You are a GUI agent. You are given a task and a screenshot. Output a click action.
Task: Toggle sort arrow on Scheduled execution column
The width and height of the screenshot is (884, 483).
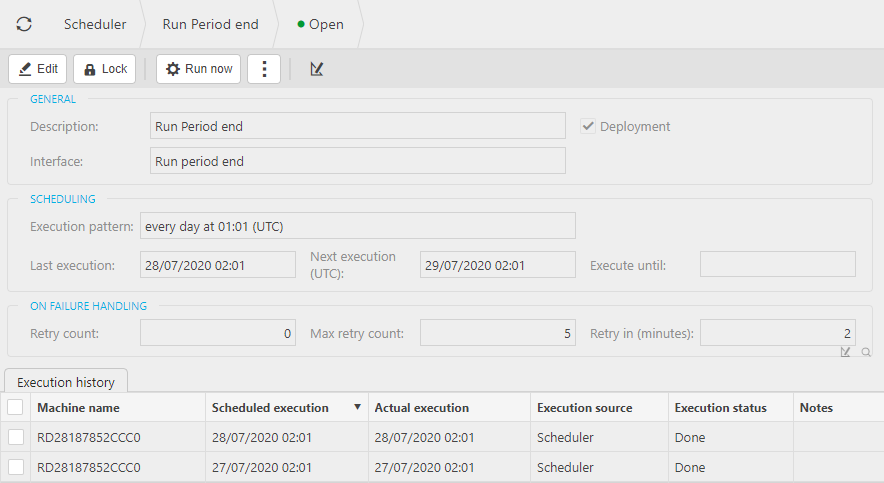tap(357, 407)
